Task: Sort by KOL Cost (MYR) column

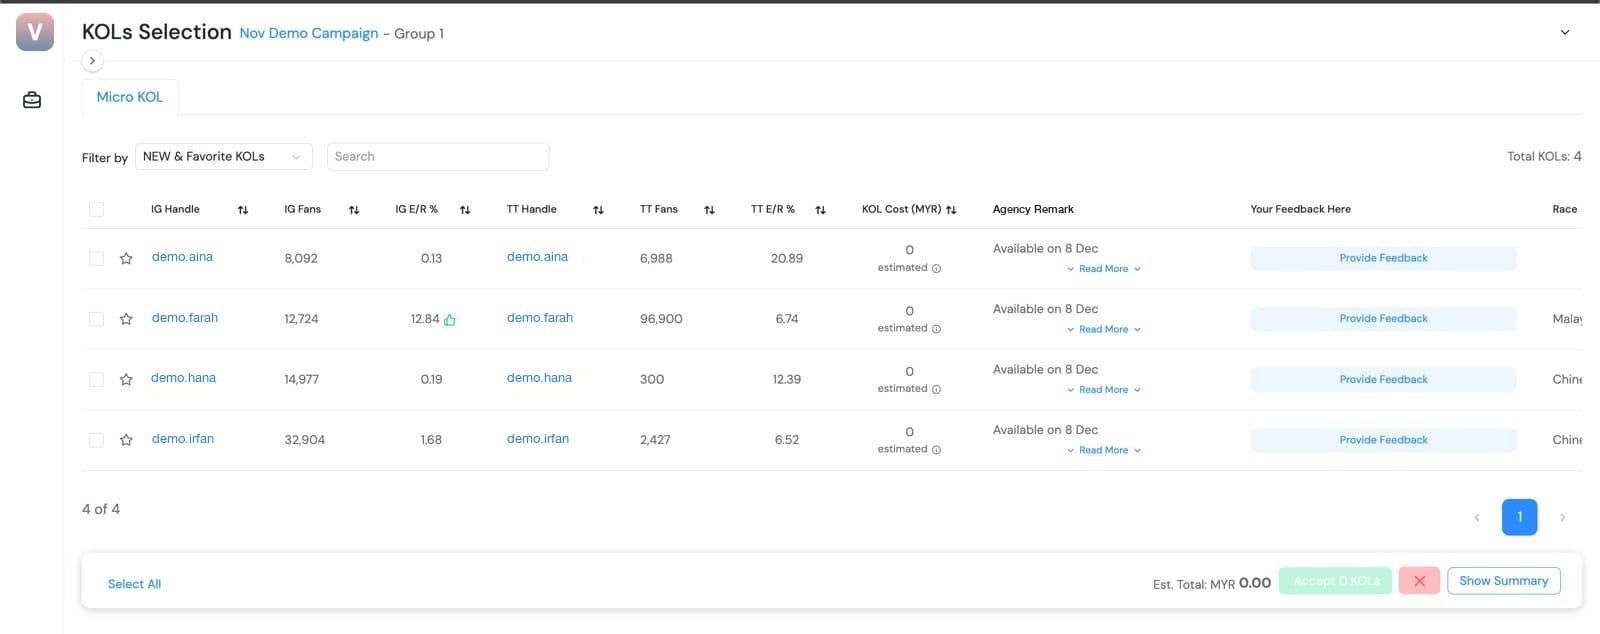Action: click(x=951, y=210)
